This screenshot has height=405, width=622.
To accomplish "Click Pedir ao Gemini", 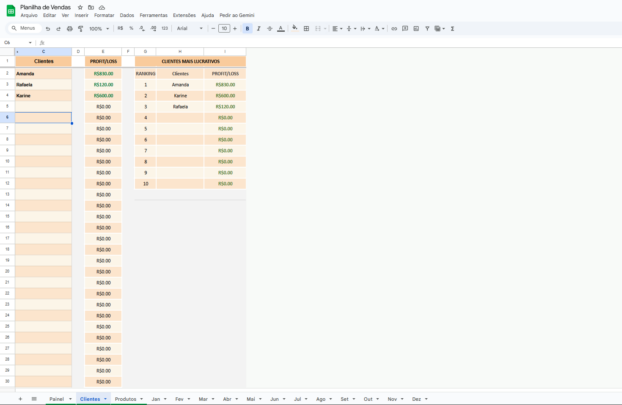I will [x=237, y=16].
